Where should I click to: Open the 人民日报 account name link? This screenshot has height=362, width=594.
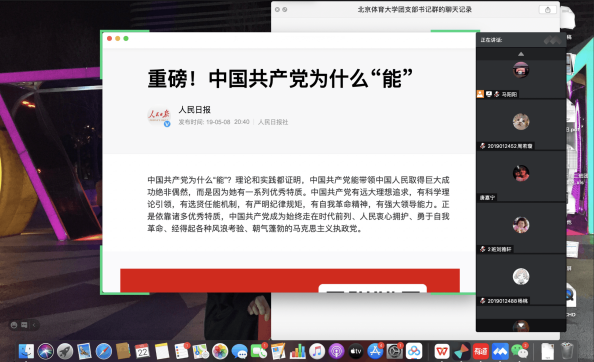click(x=194, y=110)
